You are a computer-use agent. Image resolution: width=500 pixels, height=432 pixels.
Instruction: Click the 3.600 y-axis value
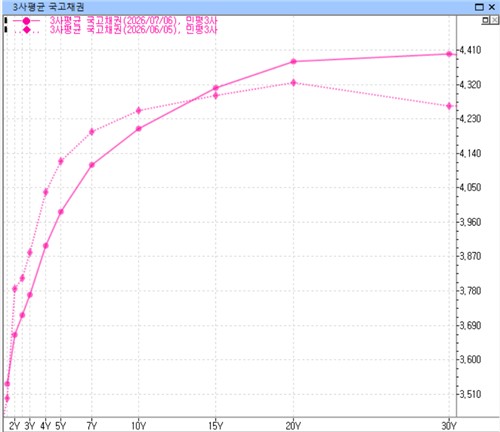[x=470, y=360]
